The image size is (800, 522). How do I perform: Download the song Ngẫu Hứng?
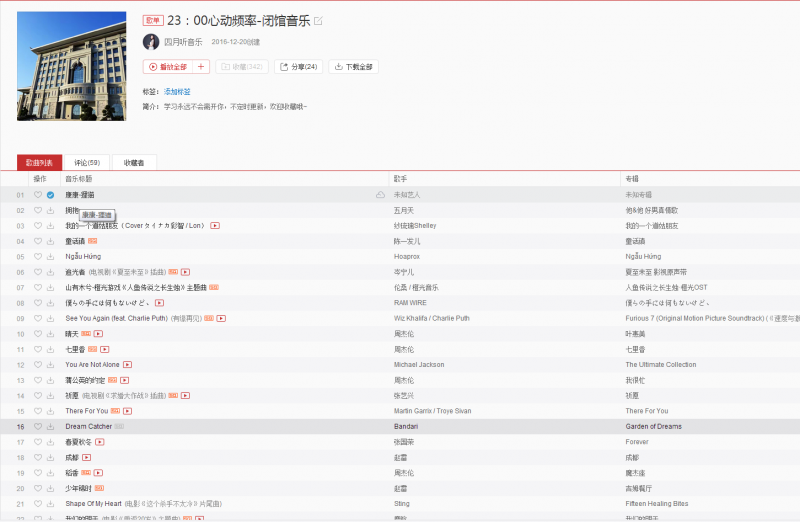[50, 256]
